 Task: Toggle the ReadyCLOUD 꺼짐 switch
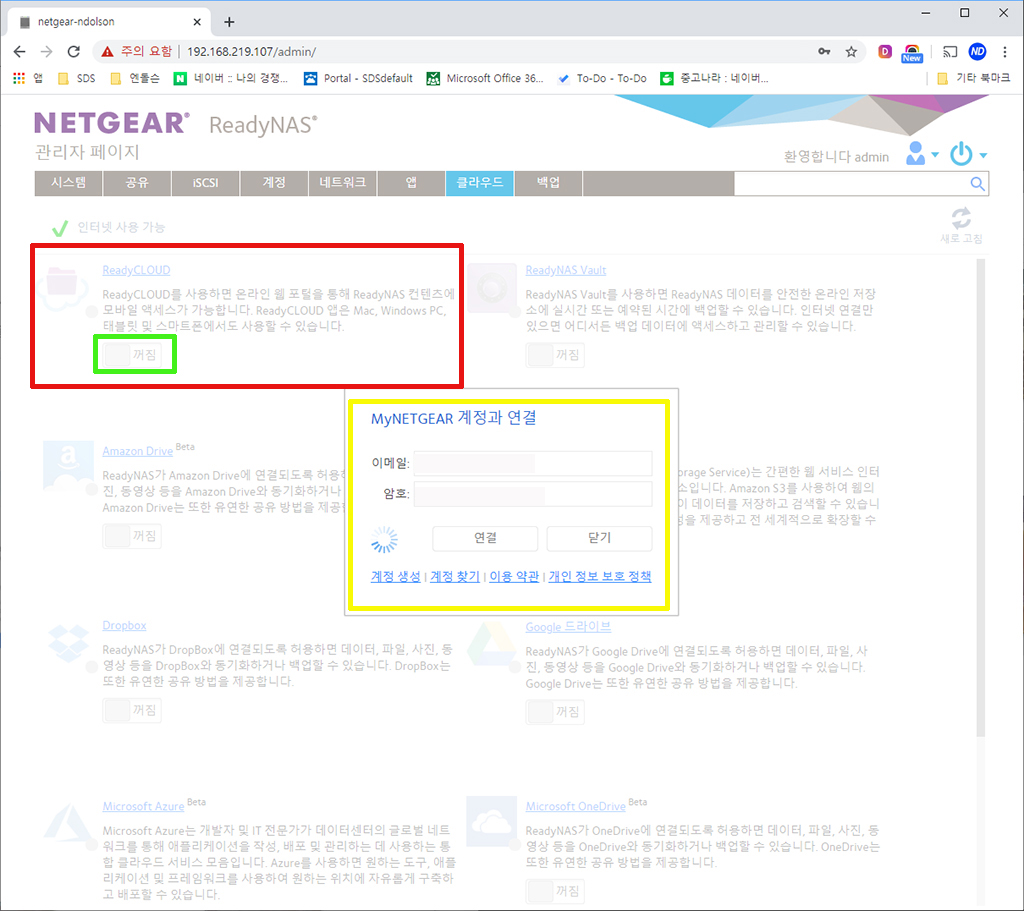[132, 355]
